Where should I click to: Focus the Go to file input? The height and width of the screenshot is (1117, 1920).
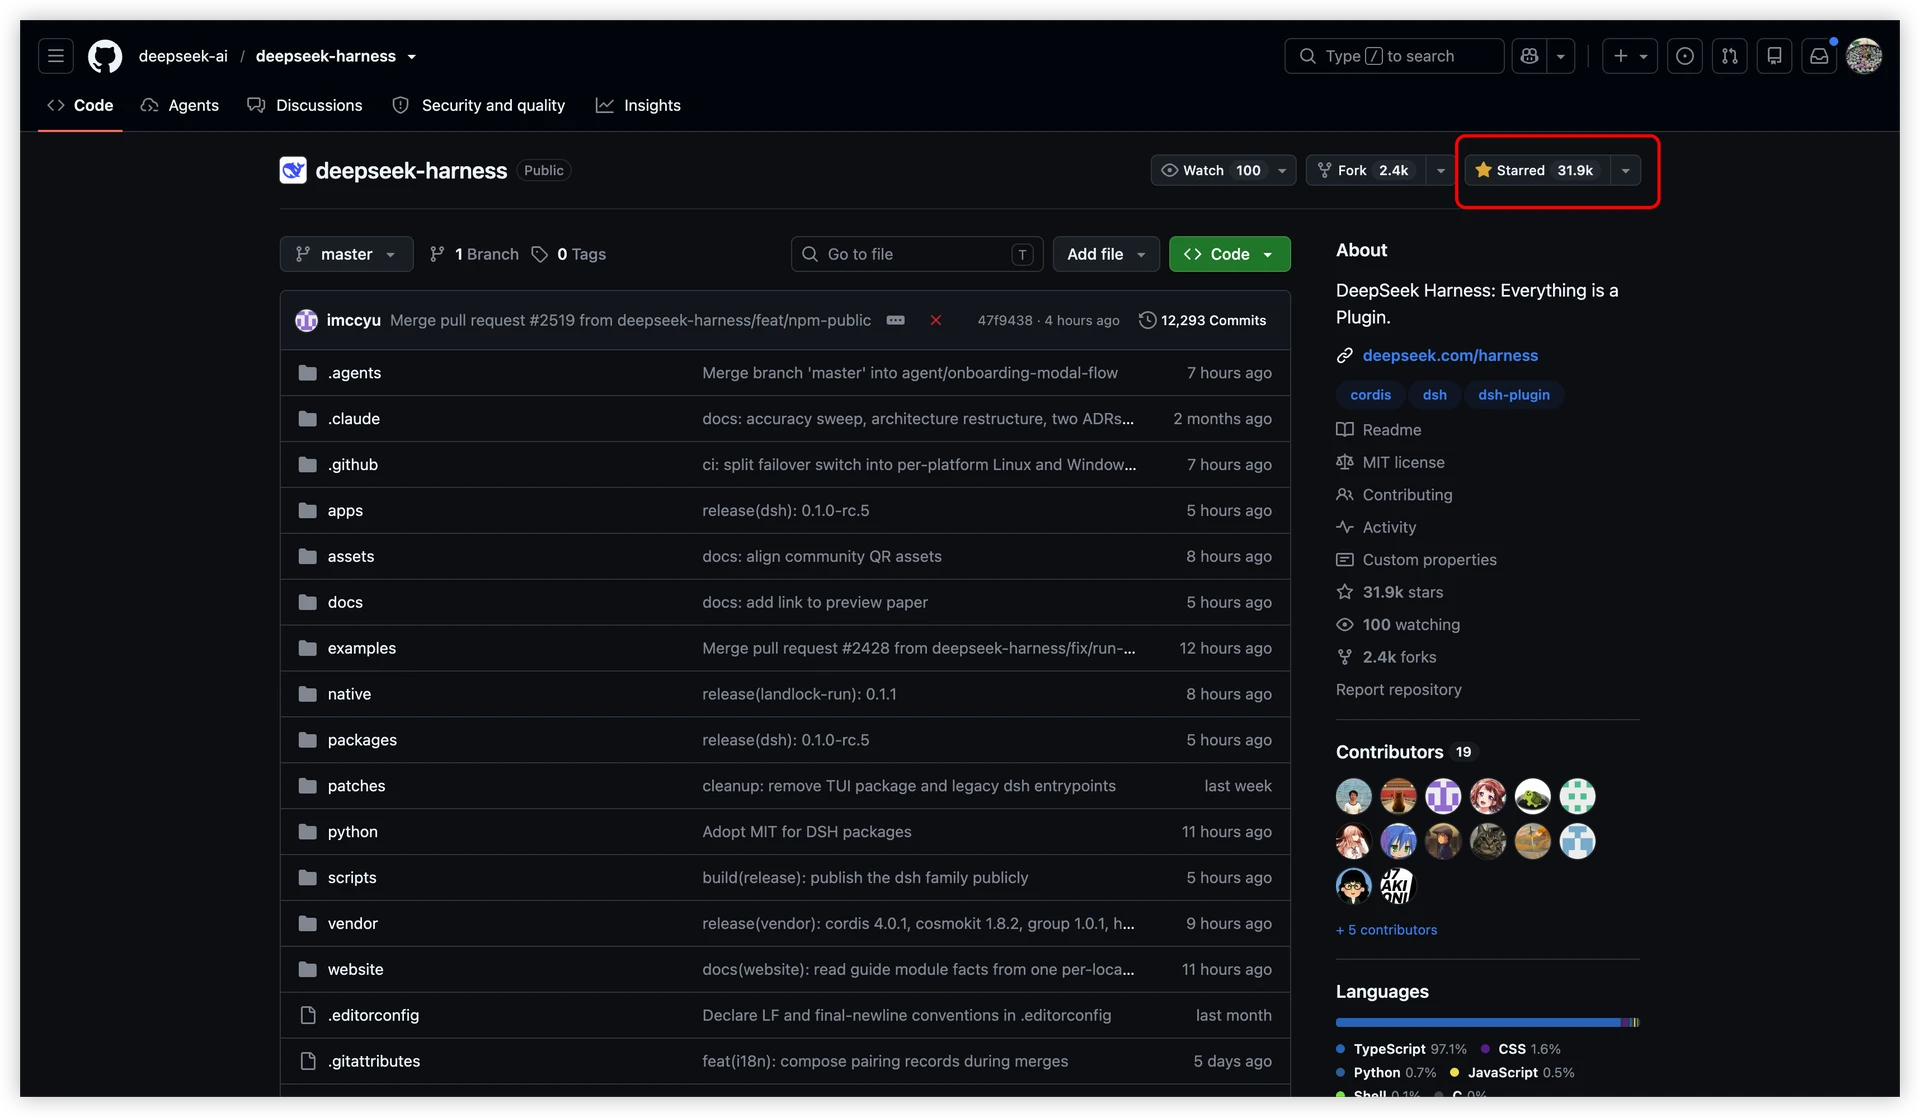pos(917,254)
